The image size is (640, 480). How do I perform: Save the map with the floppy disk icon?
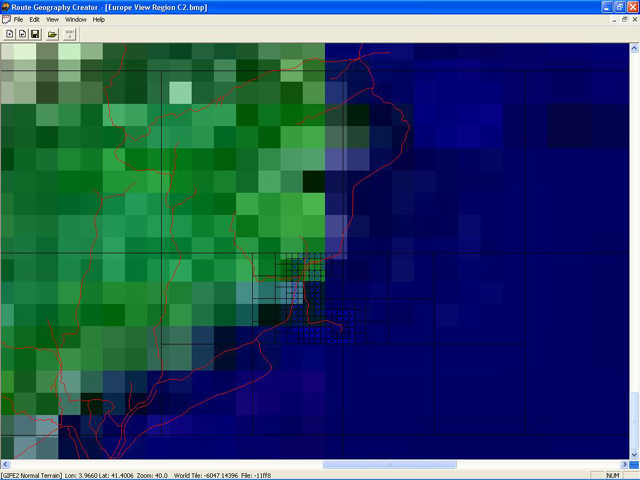35,34
